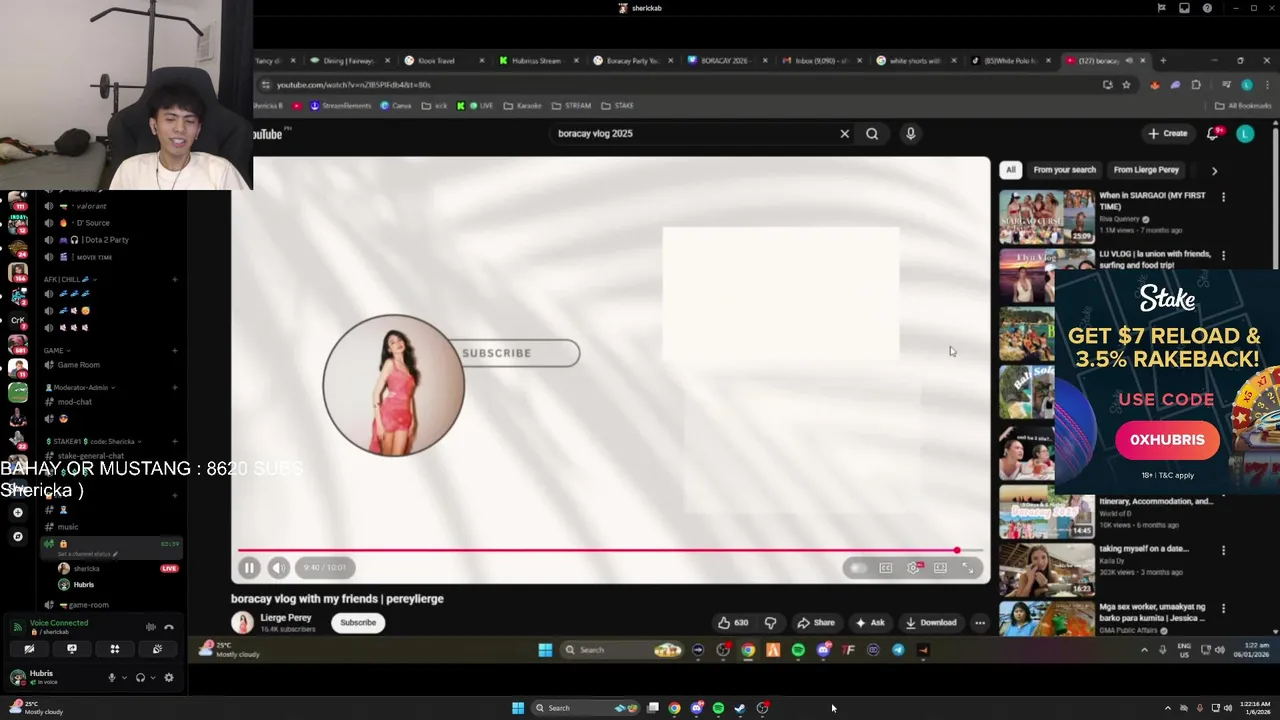This screenshot has width=1280, height=720.
Task: Open options for the 'LU VLOG' video
Action: tap(1223, 256)
